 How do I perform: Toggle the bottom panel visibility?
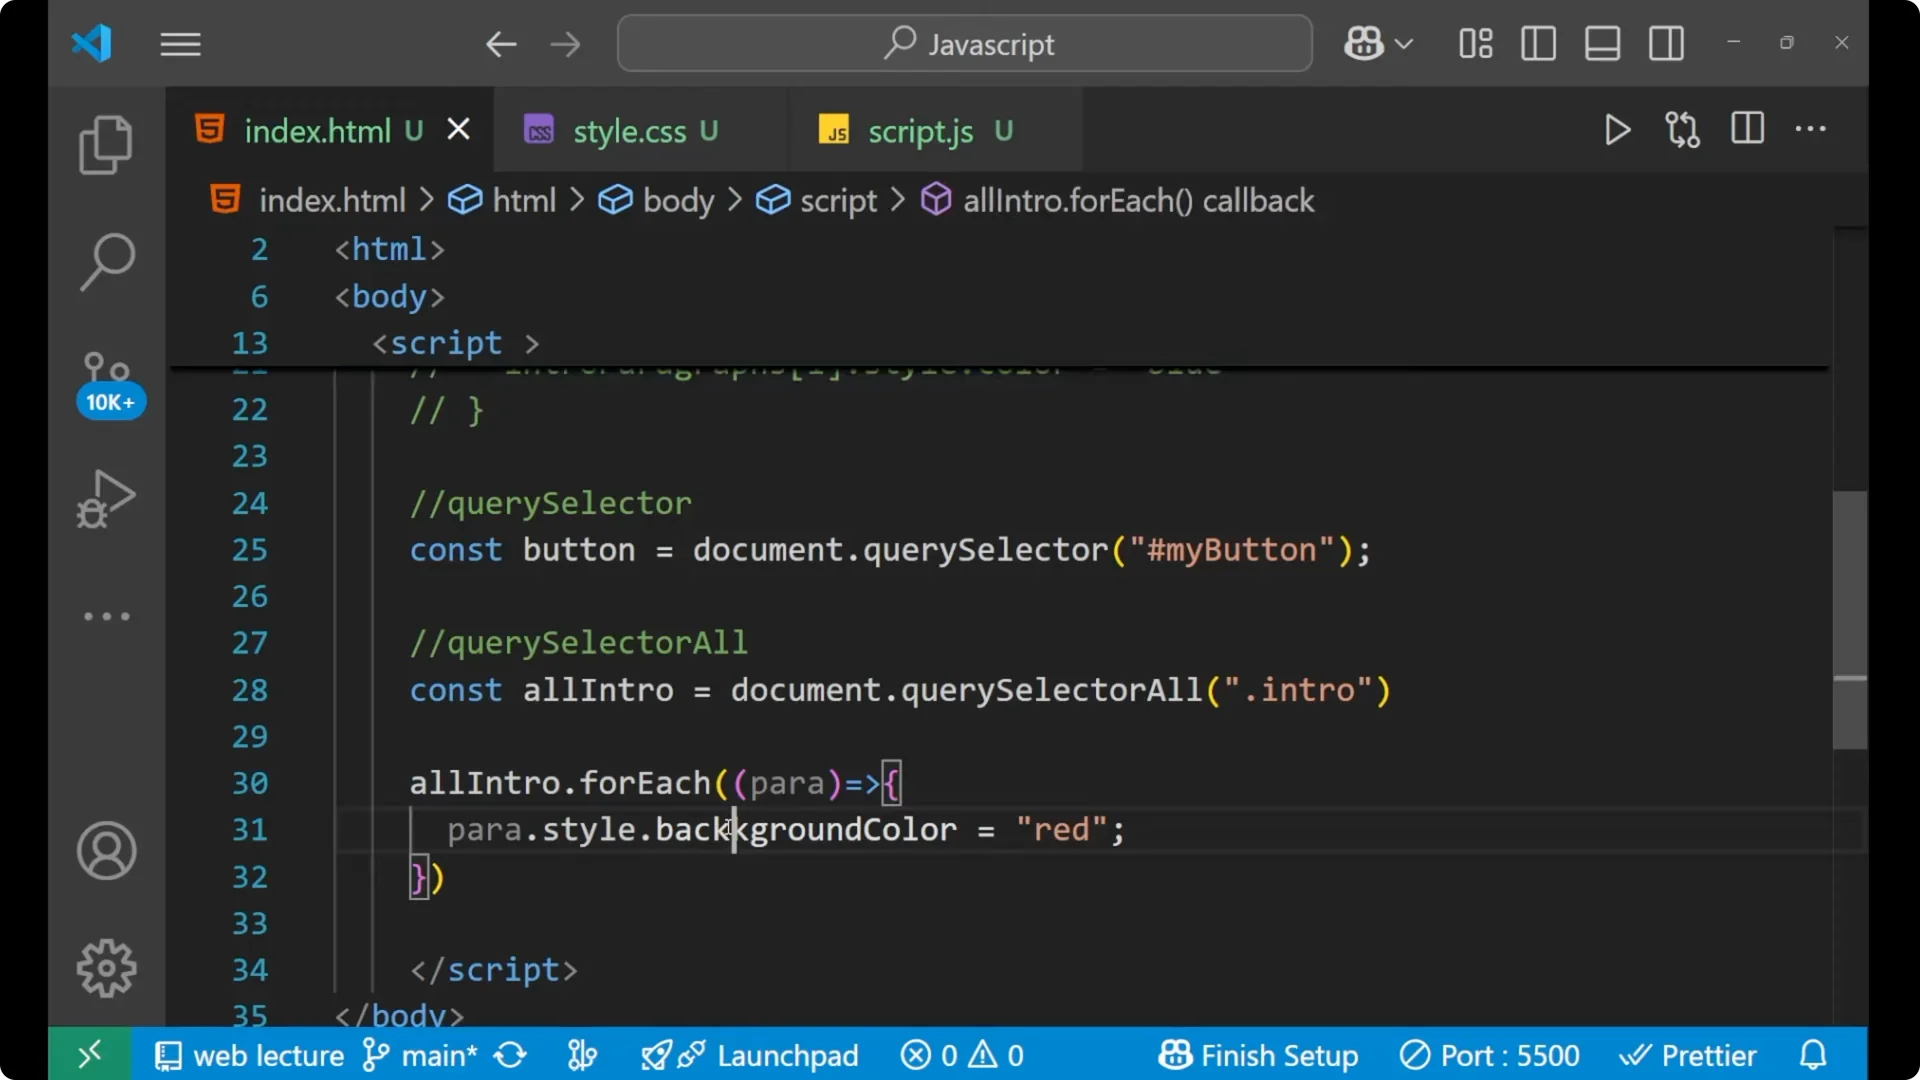point(1602,43)
